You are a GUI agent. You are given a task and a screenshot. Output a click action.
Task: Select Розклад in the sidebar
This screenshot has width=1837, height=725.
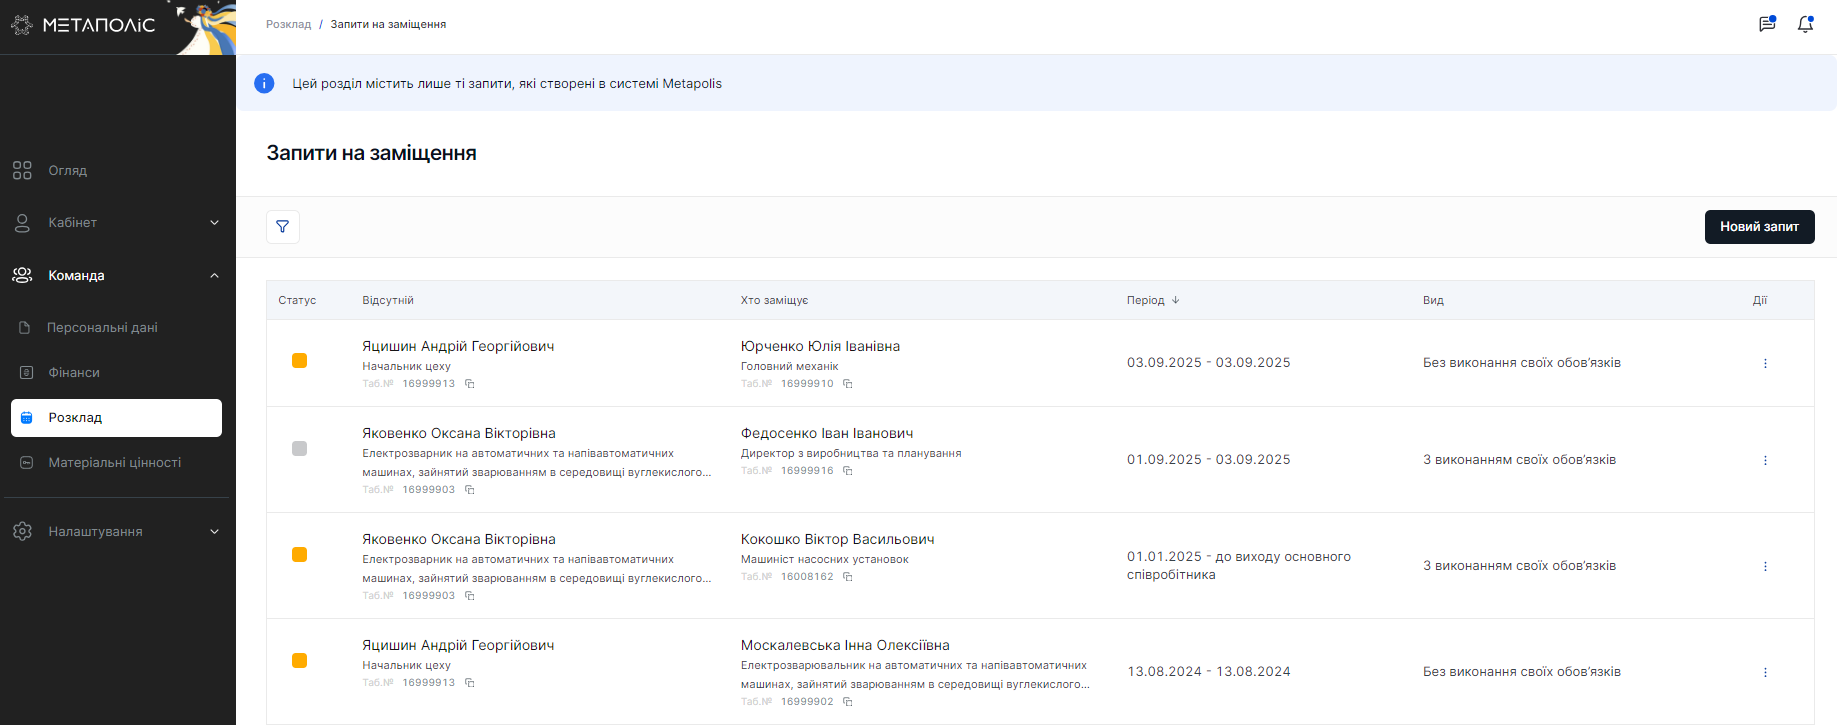click(116, 418)
